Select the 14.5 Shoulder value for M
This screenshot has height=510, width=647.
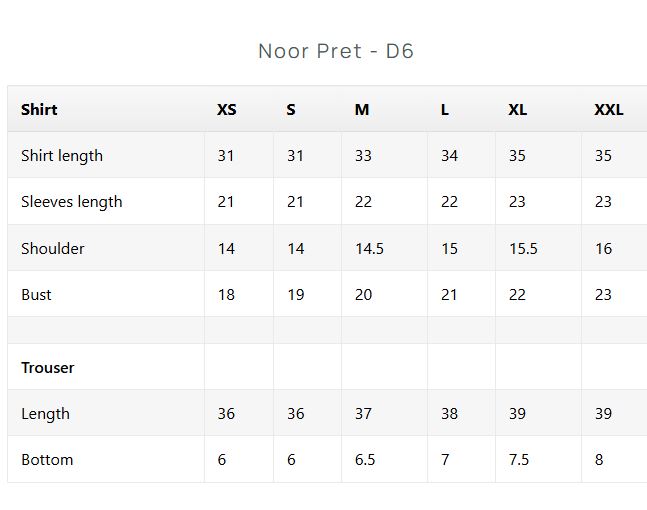pyautogui.click(x=369, y=248)
